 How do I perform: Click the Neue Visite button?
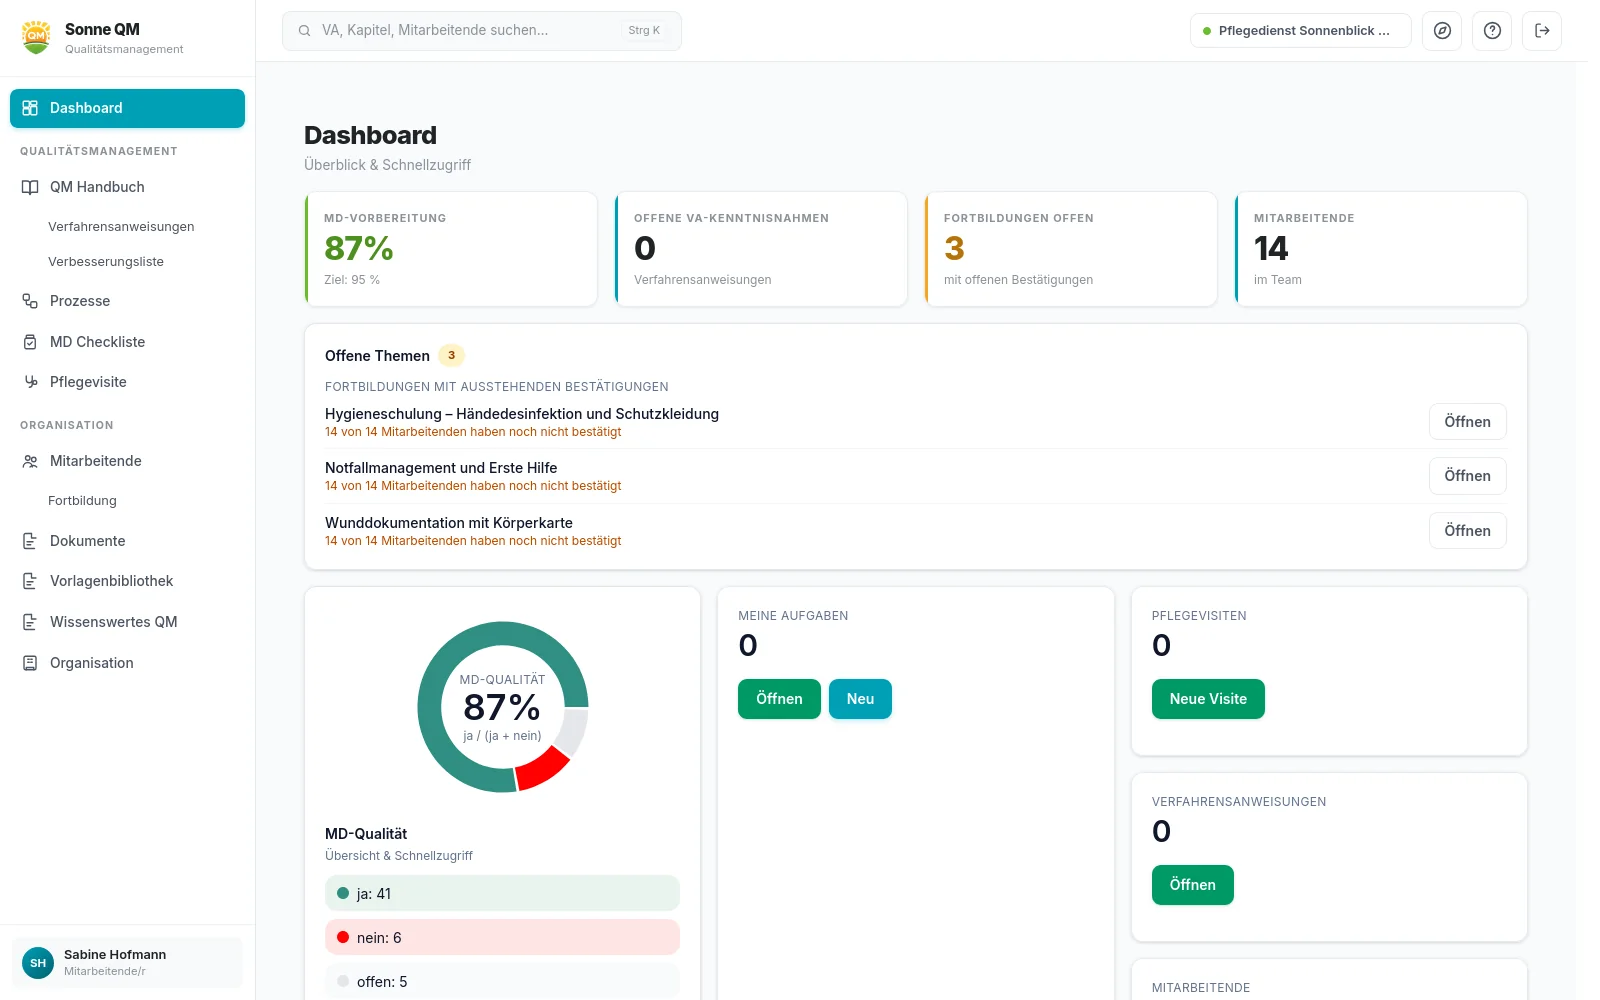1208,699
